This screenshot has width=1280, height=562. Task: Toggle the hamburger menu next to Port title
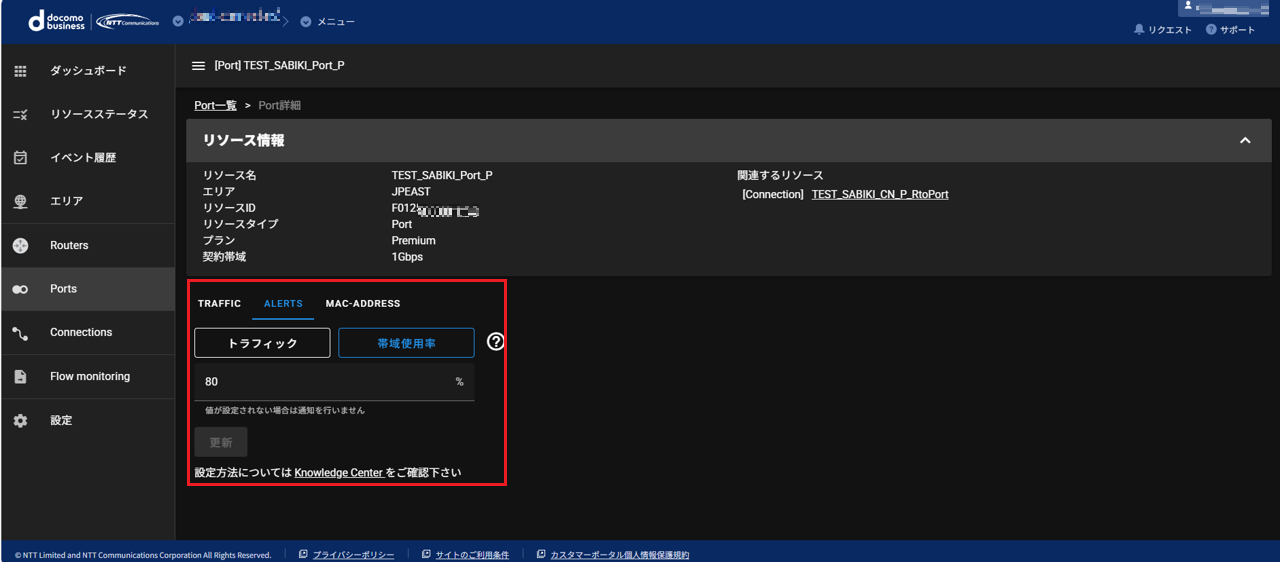198,66
